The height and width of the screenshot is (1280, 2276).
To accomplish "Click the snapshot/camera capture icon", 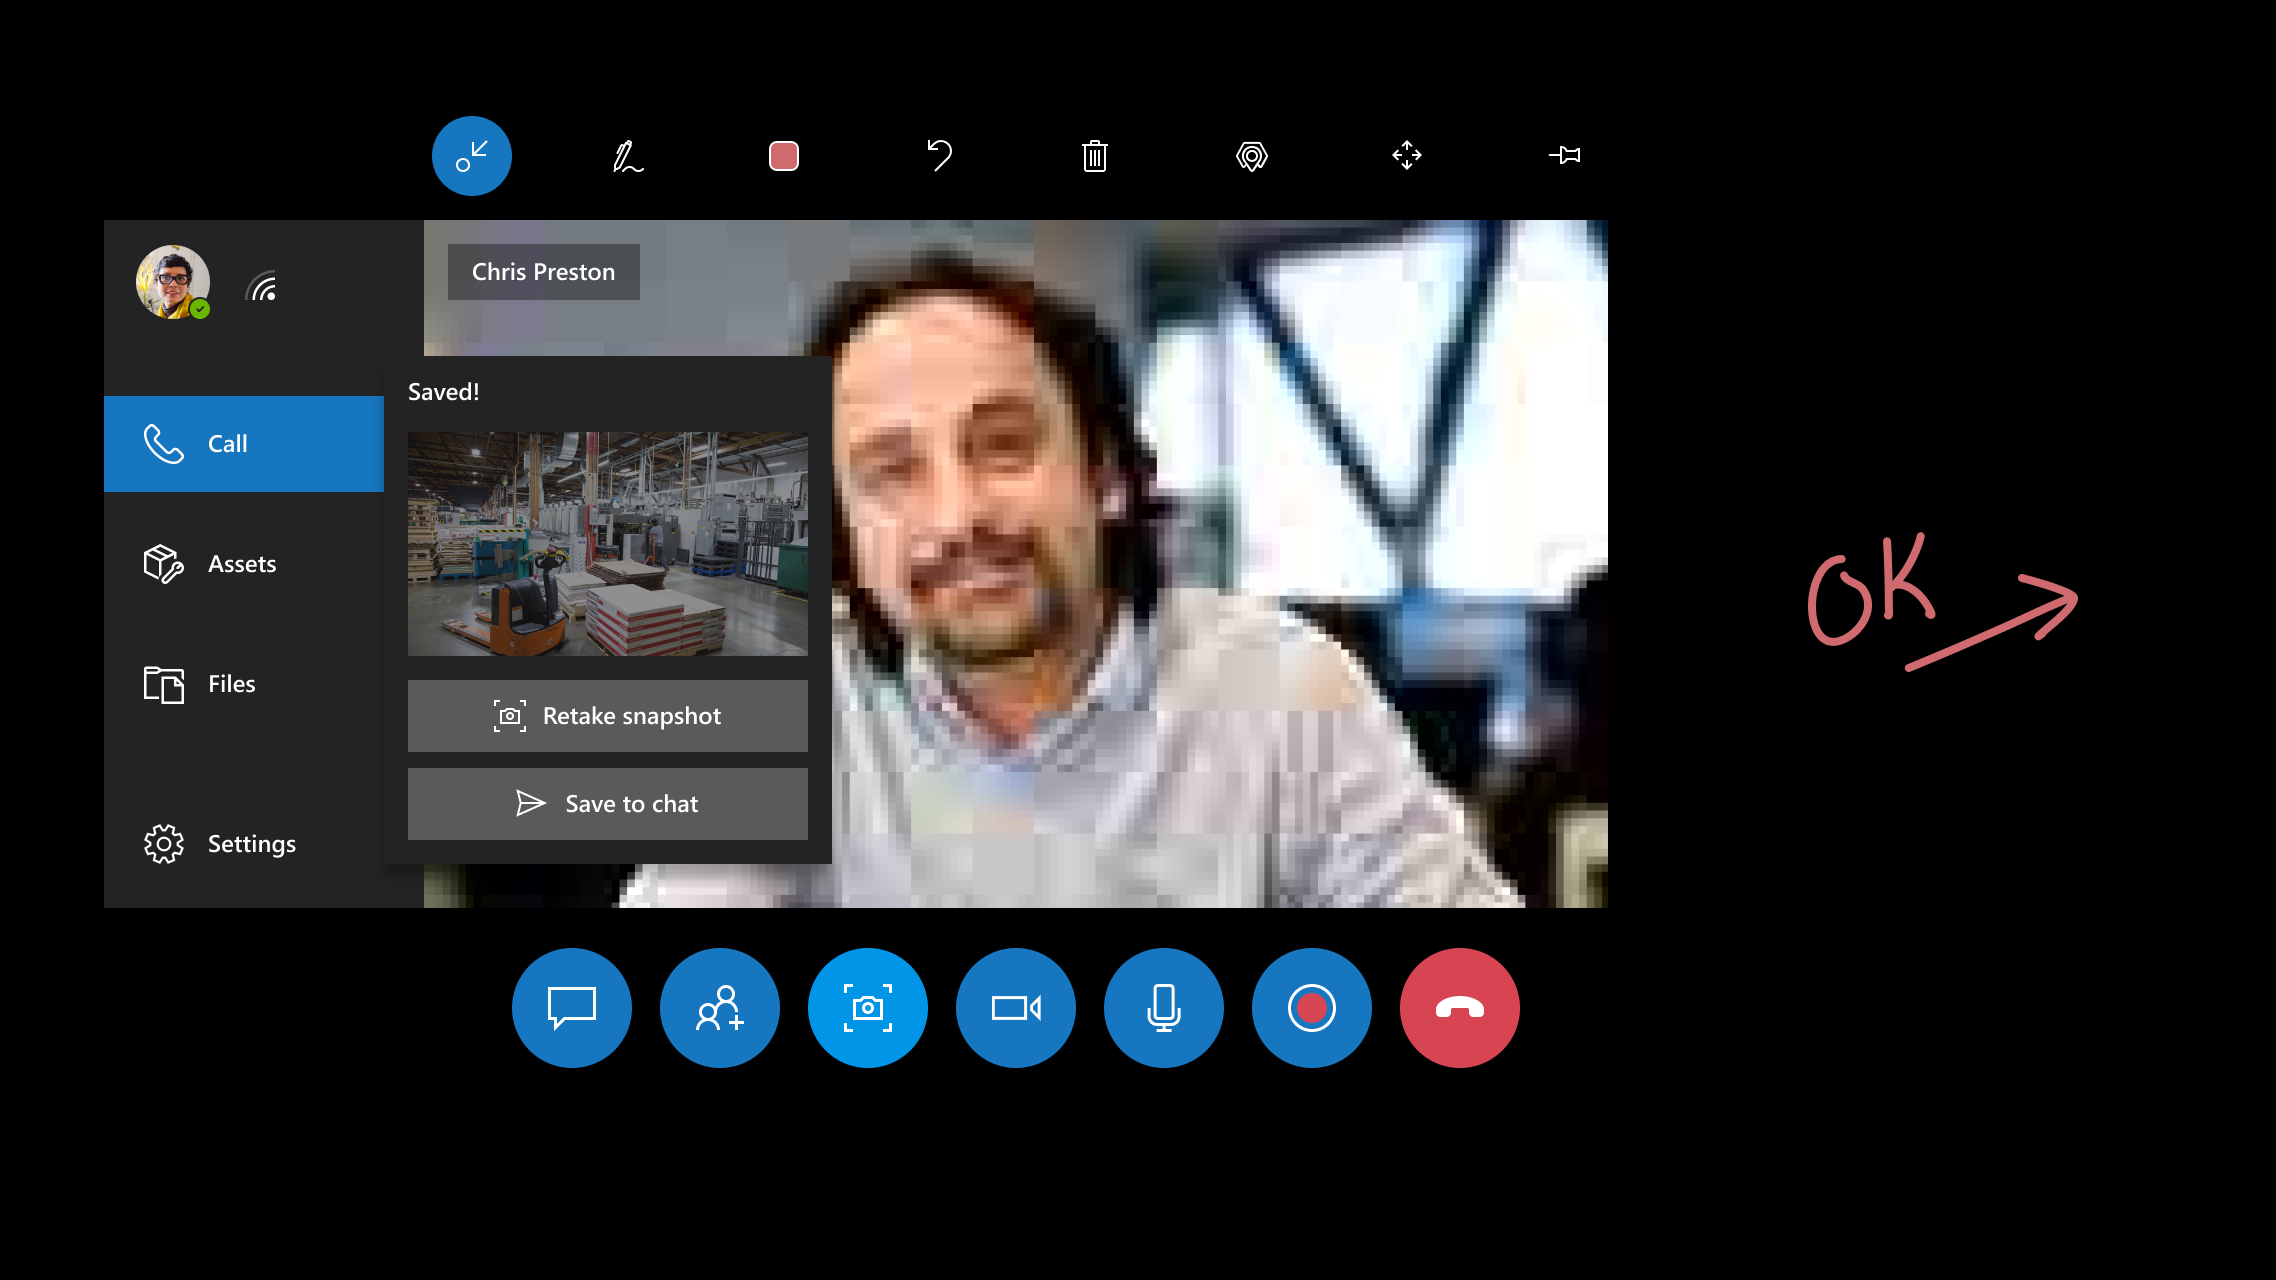I will [868, 1008].
